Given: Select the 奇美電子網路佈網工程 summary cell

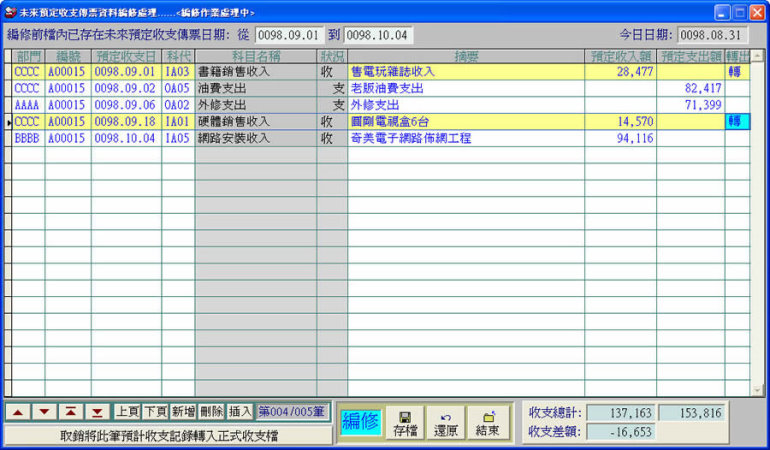Looking at the screenshot, I should click(x=465, y=138).
